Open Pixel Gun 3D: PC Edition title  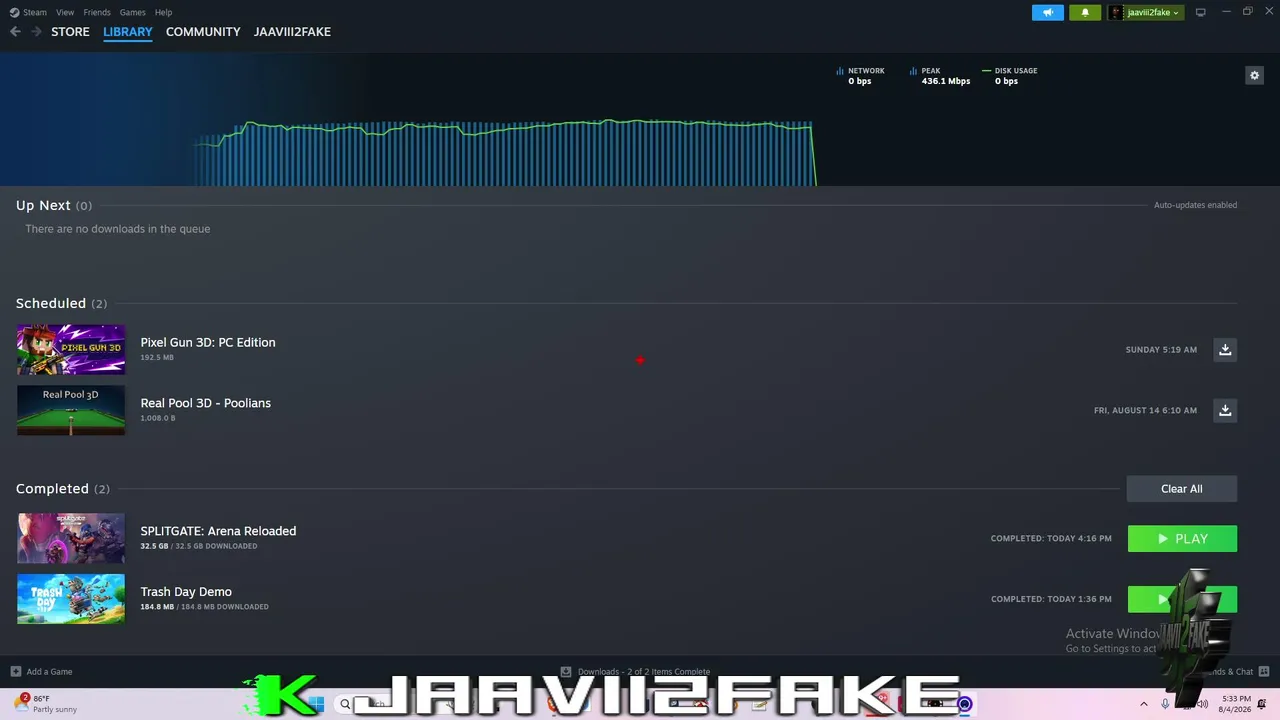(x=208, y=342)
